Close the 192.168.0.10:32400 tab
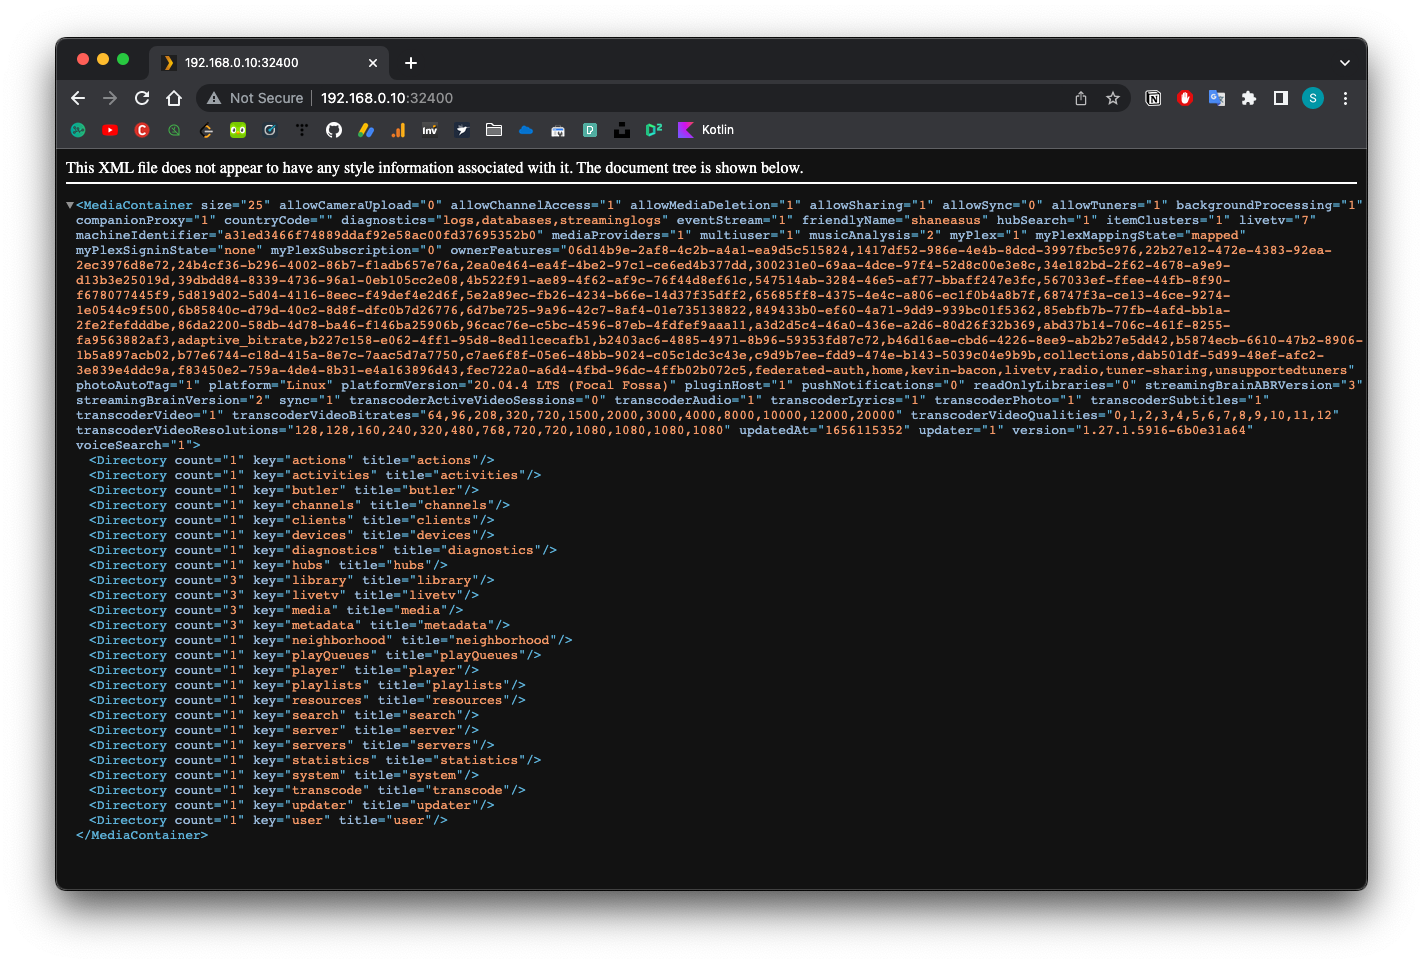The height and width of the screenshot is (964, 1423). [373, 62]
